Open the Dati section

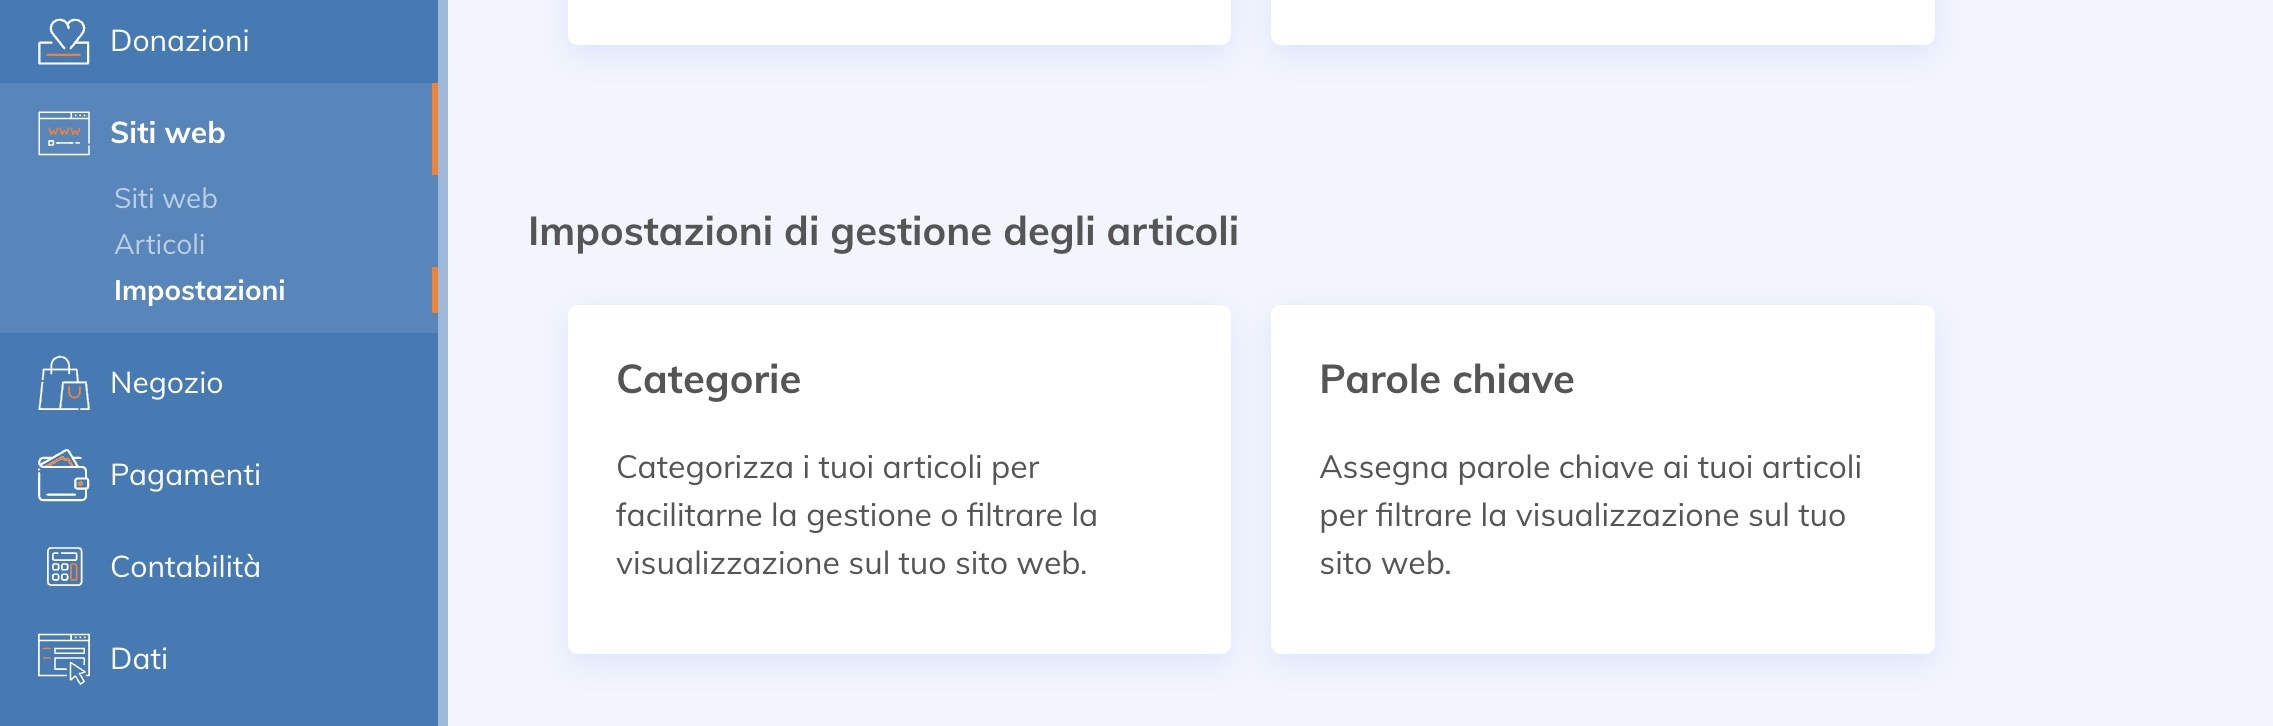click(140, 659)
